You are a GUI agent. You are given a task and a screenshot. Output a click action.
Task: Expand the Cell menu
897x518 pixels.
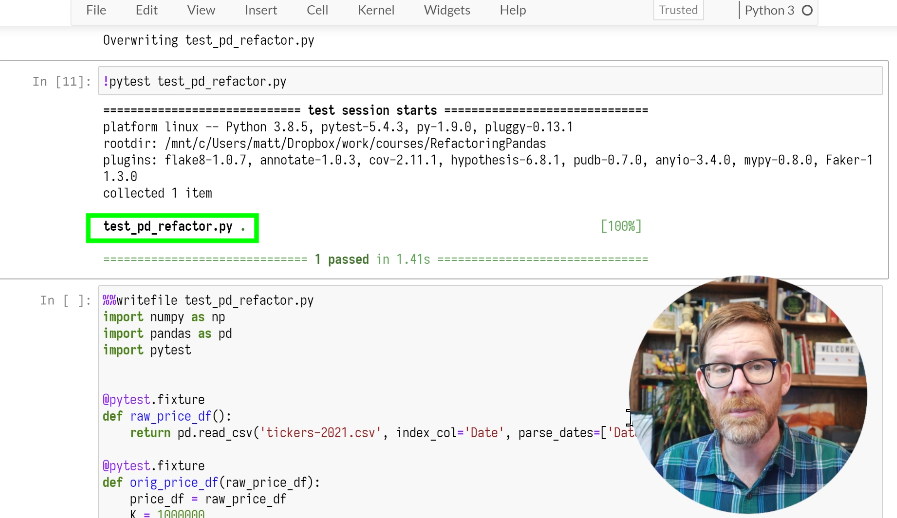[318, 10]
